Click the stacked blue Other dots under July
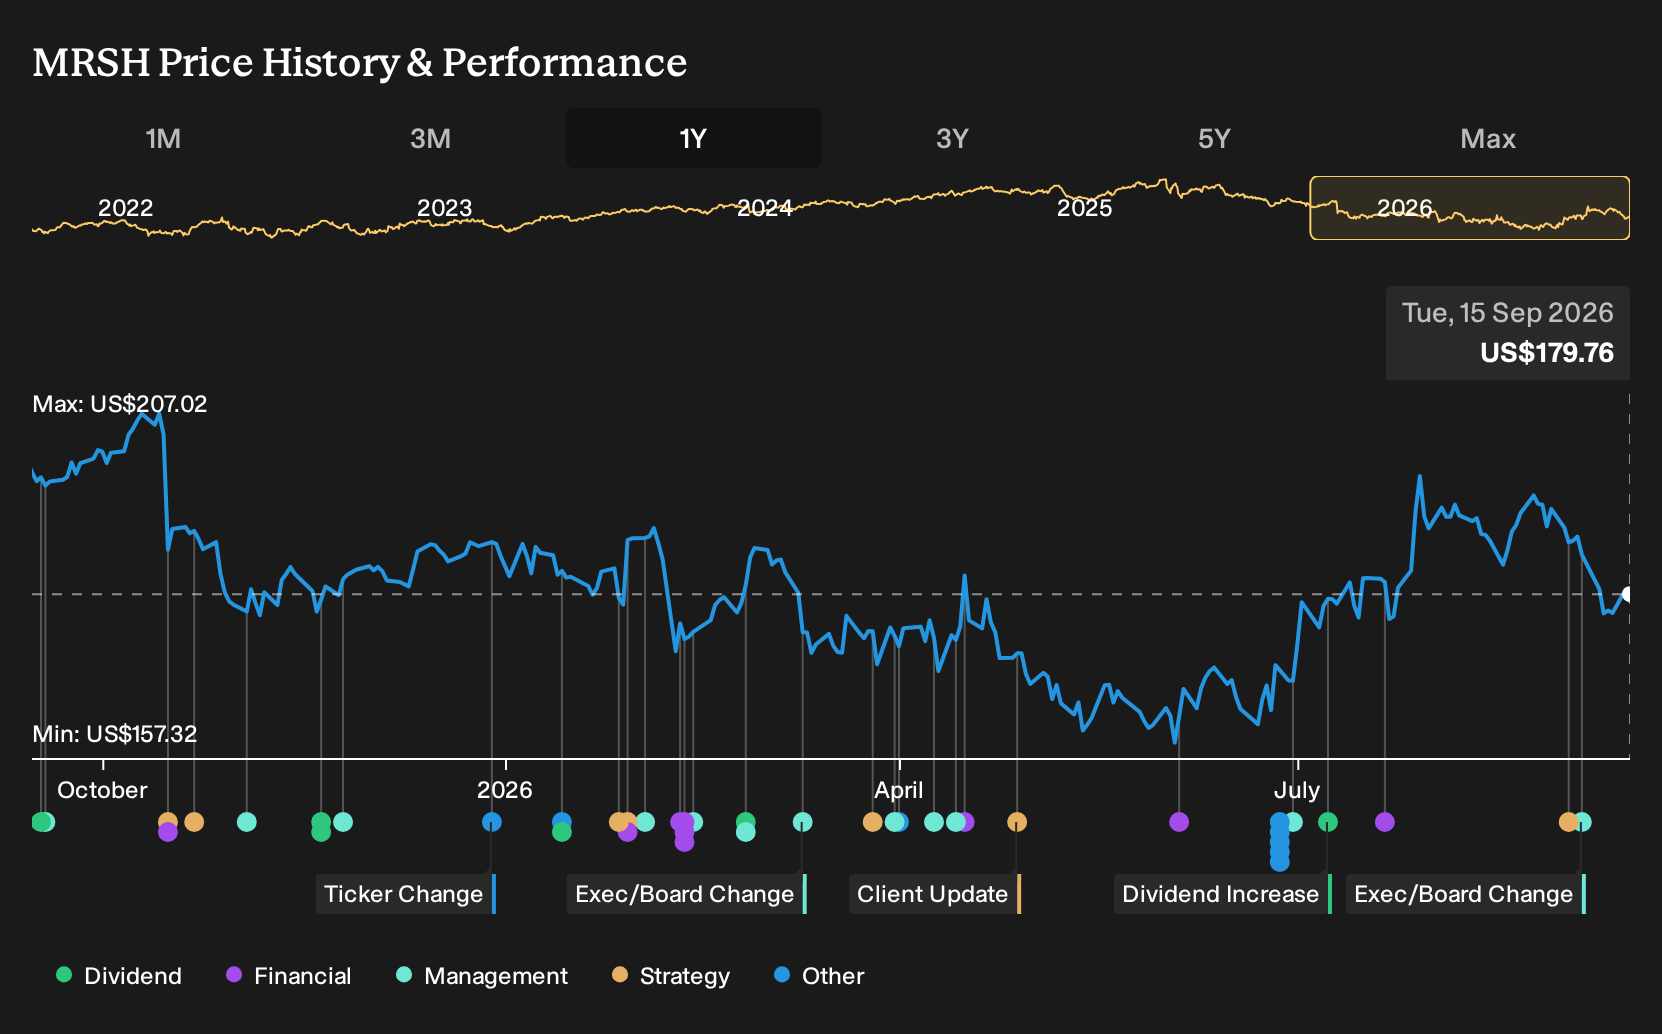Viewport: 1662px width, 1034px height. coord(1280,842)
